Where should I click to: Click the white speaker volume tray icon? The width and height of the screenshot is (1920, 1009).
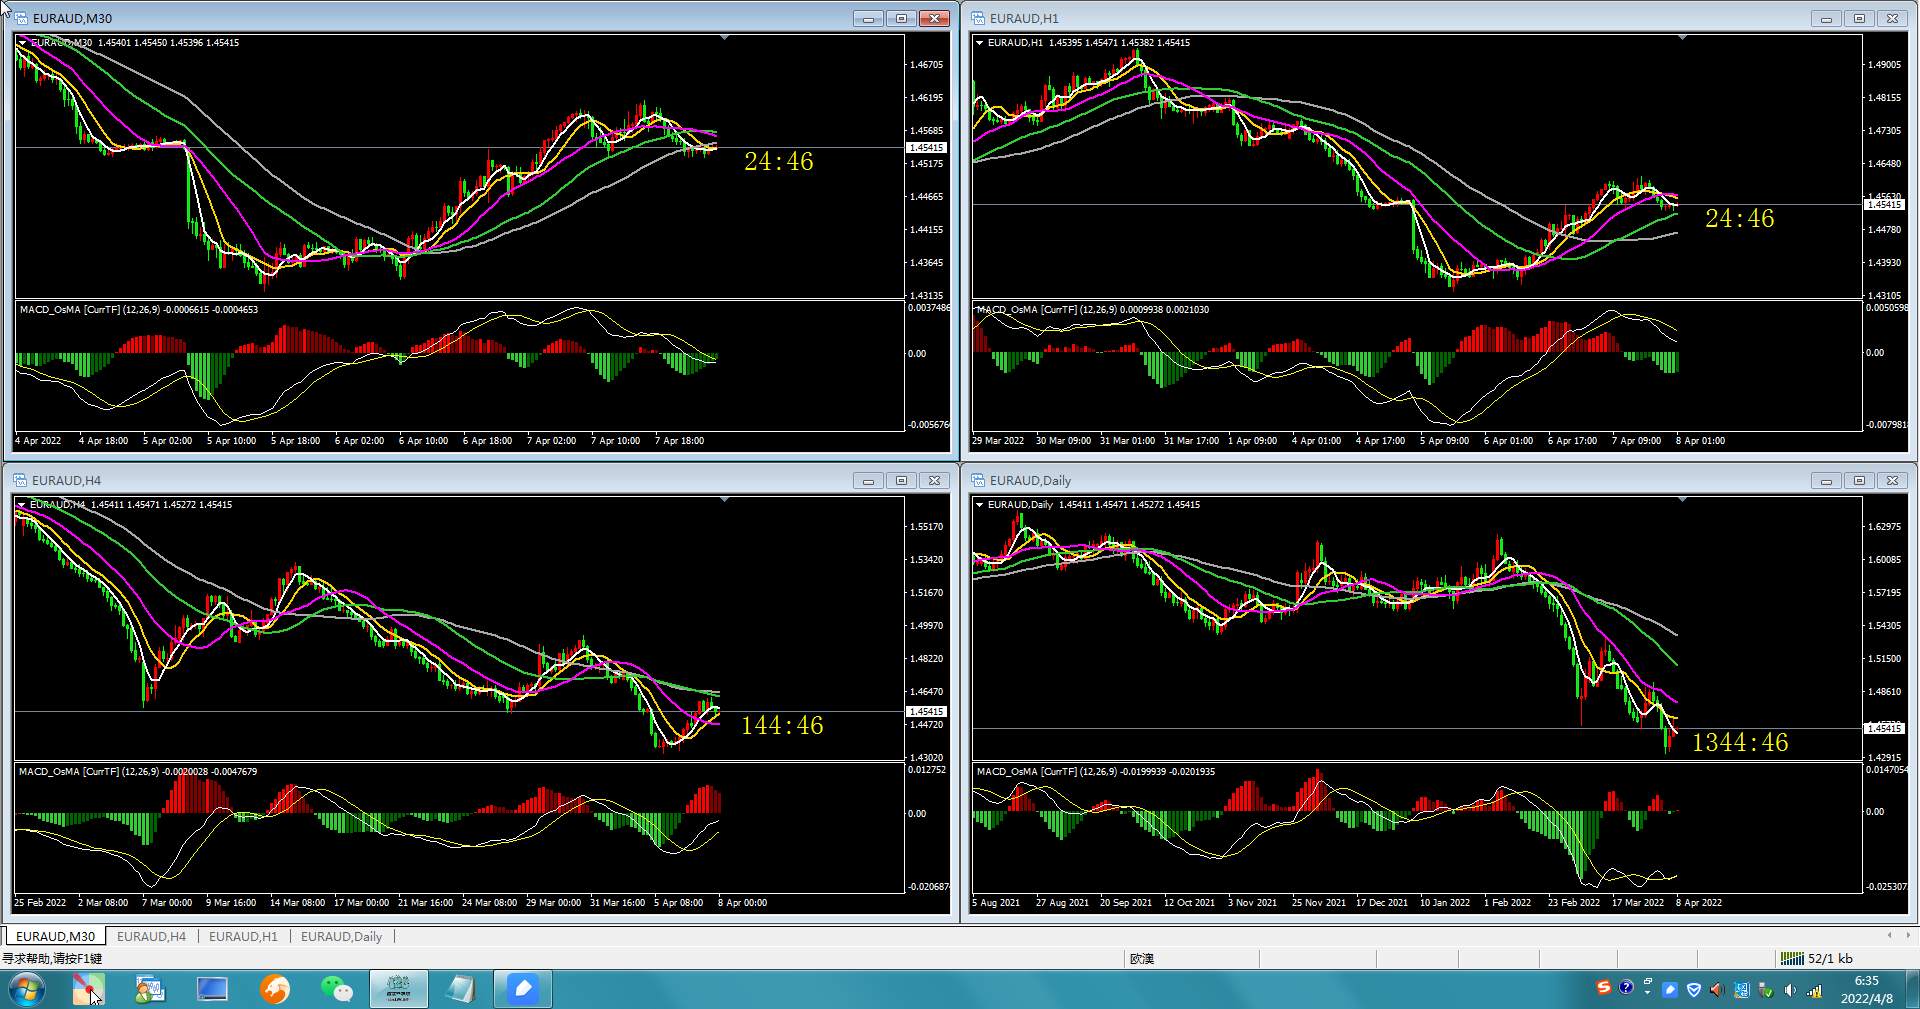click(x=1790, y=990)
